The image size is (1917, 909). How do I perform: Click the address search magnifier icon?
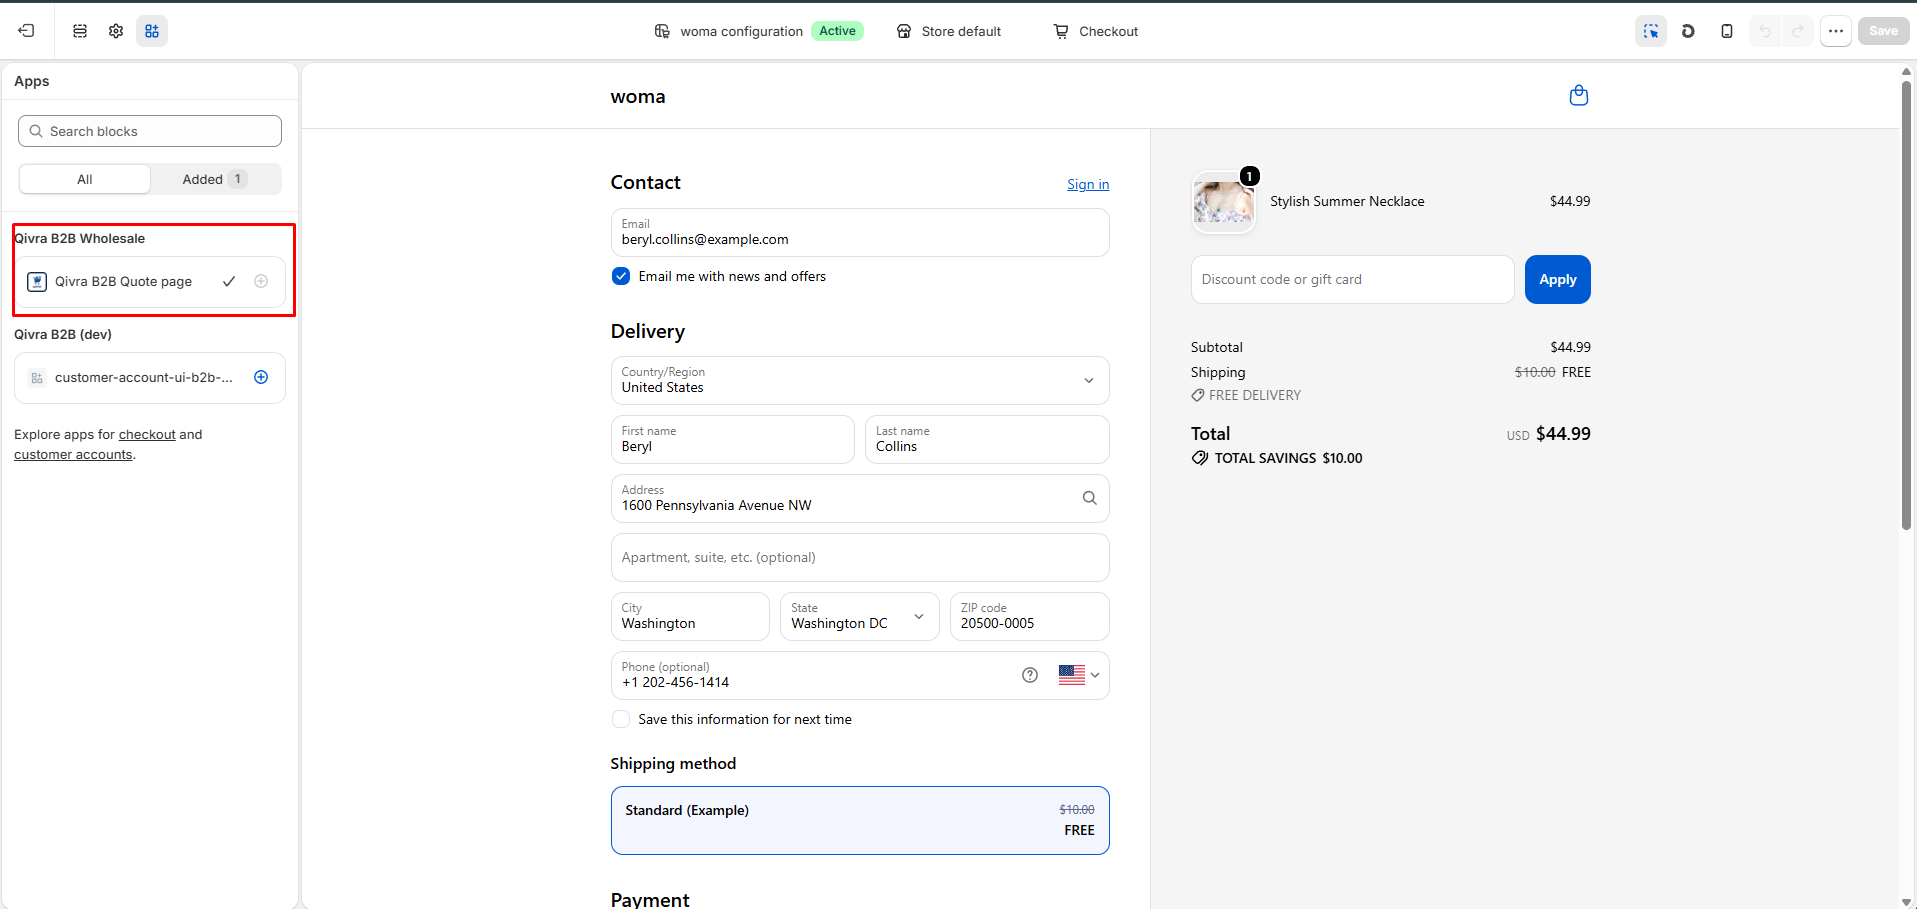[x=1089, y=498]
